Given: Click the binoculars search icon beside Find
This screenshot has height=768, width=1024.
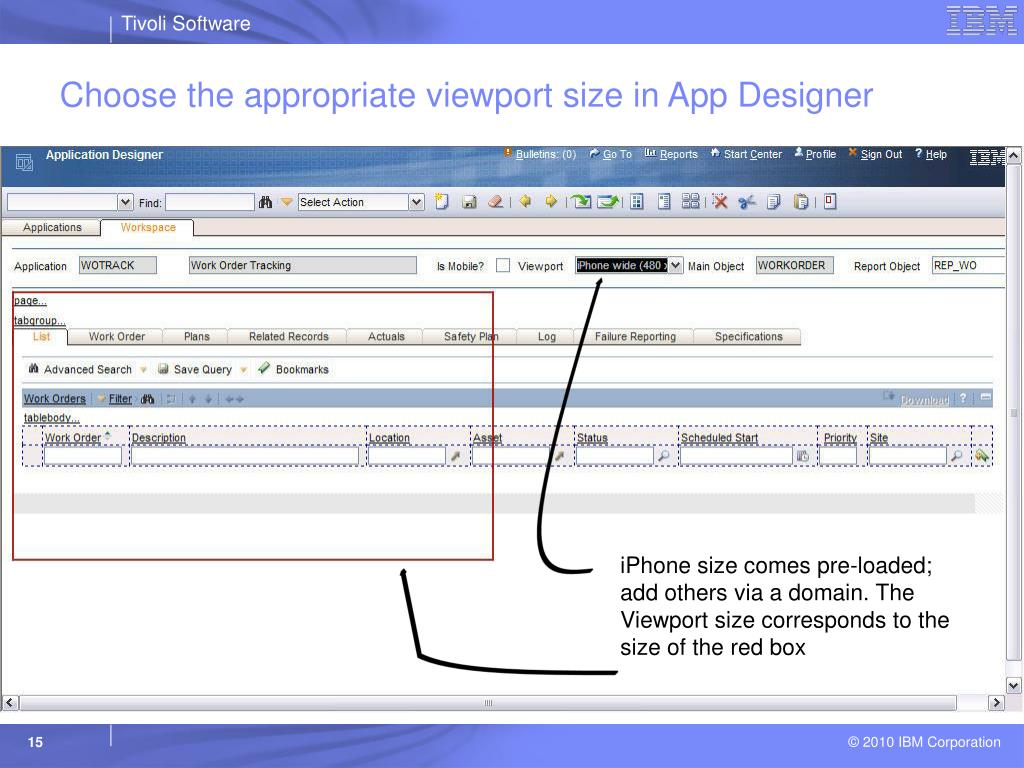Looking at the screenshot, I should tap(265, 202).
